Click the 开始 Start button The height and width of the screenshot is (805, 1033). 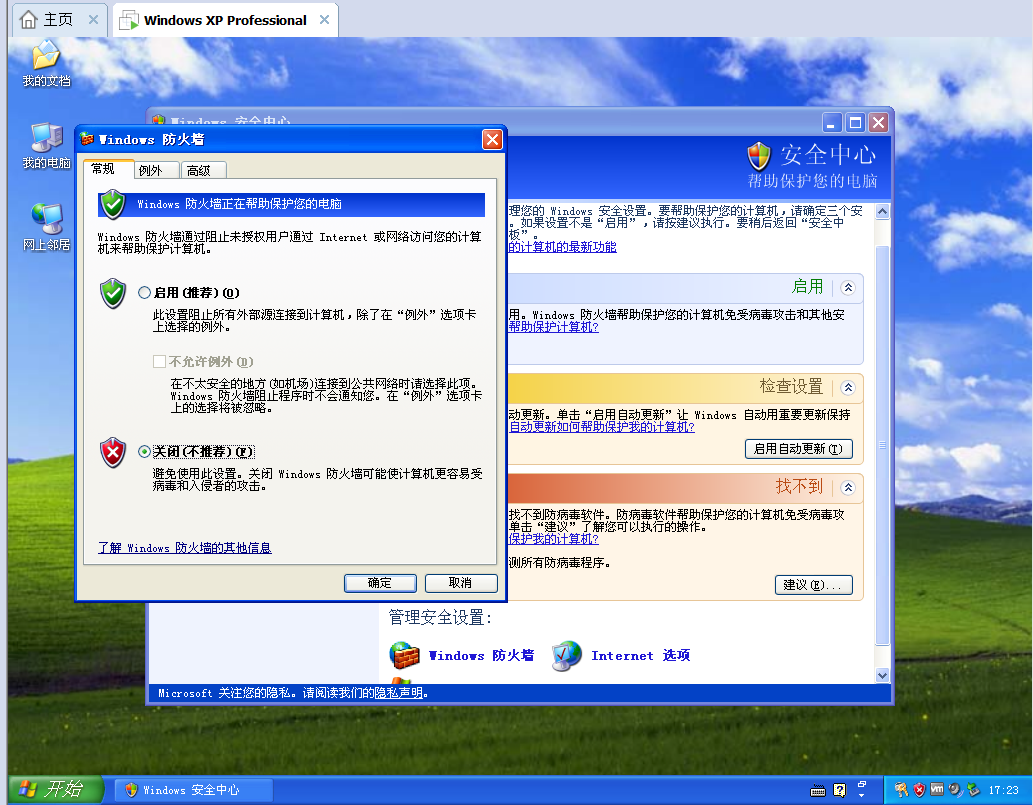pos(56,789)
